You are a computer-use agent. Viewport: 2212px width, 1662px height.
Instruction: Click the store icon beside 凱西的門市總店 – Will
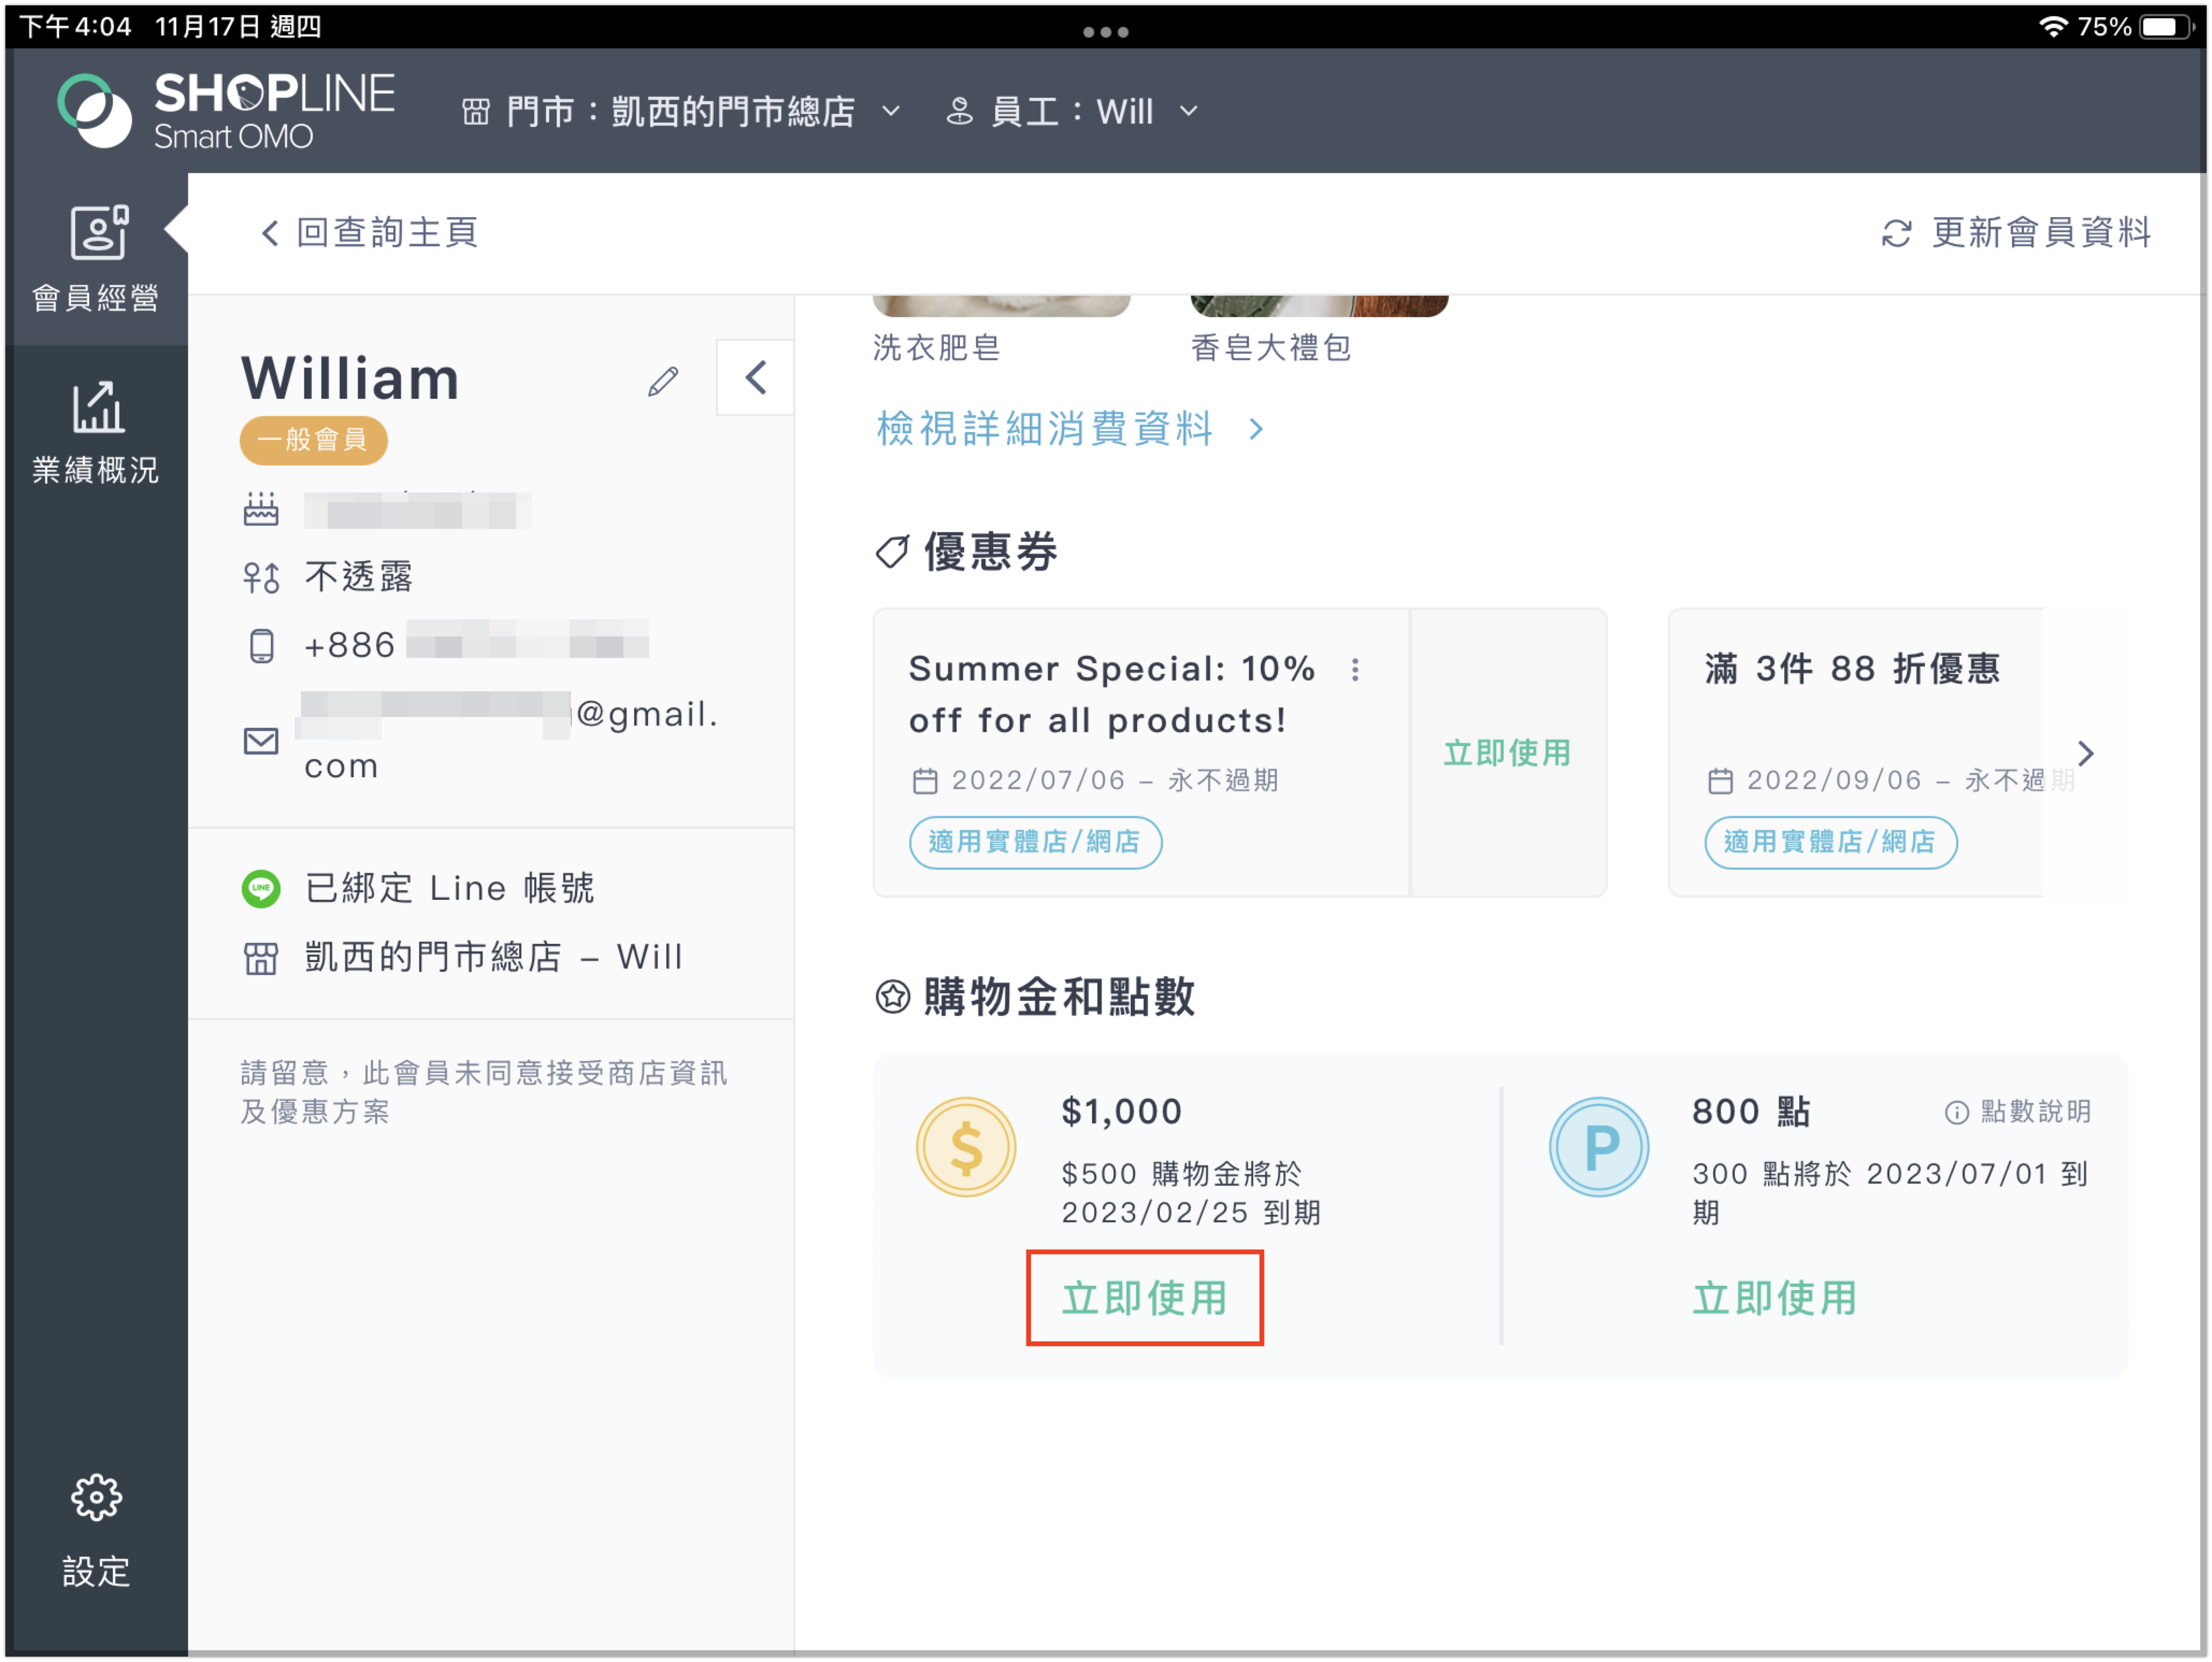[x=261, y=958]
